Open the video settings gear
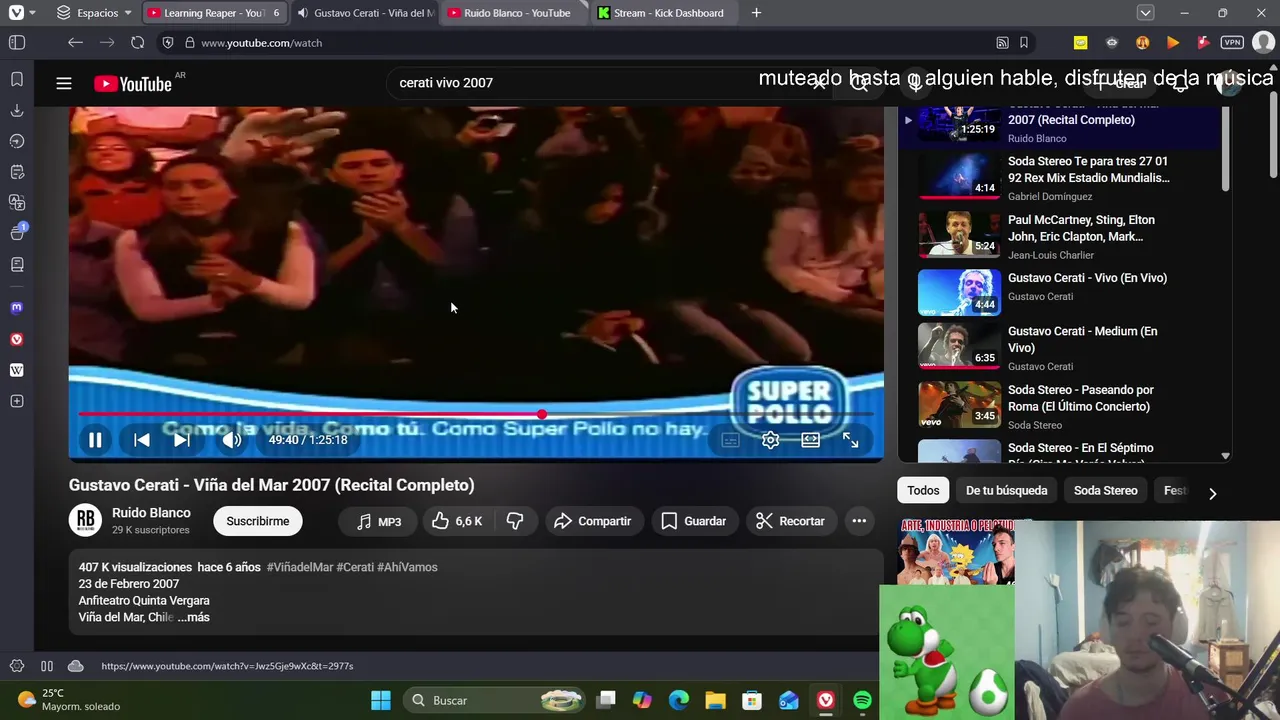Image resolution: width=1280 pixels, height=720 pixels. pyautogui.click(x=770, y=440)
